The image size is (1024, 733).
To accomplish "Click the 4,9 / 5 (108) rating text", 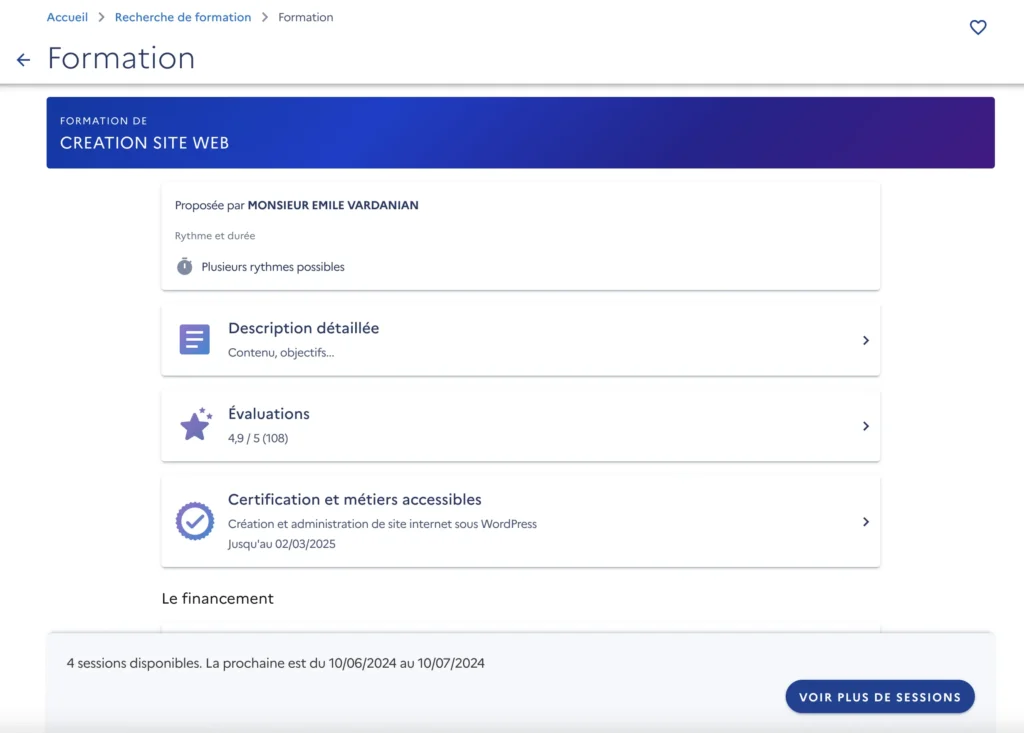I will [x=258, y=438].
